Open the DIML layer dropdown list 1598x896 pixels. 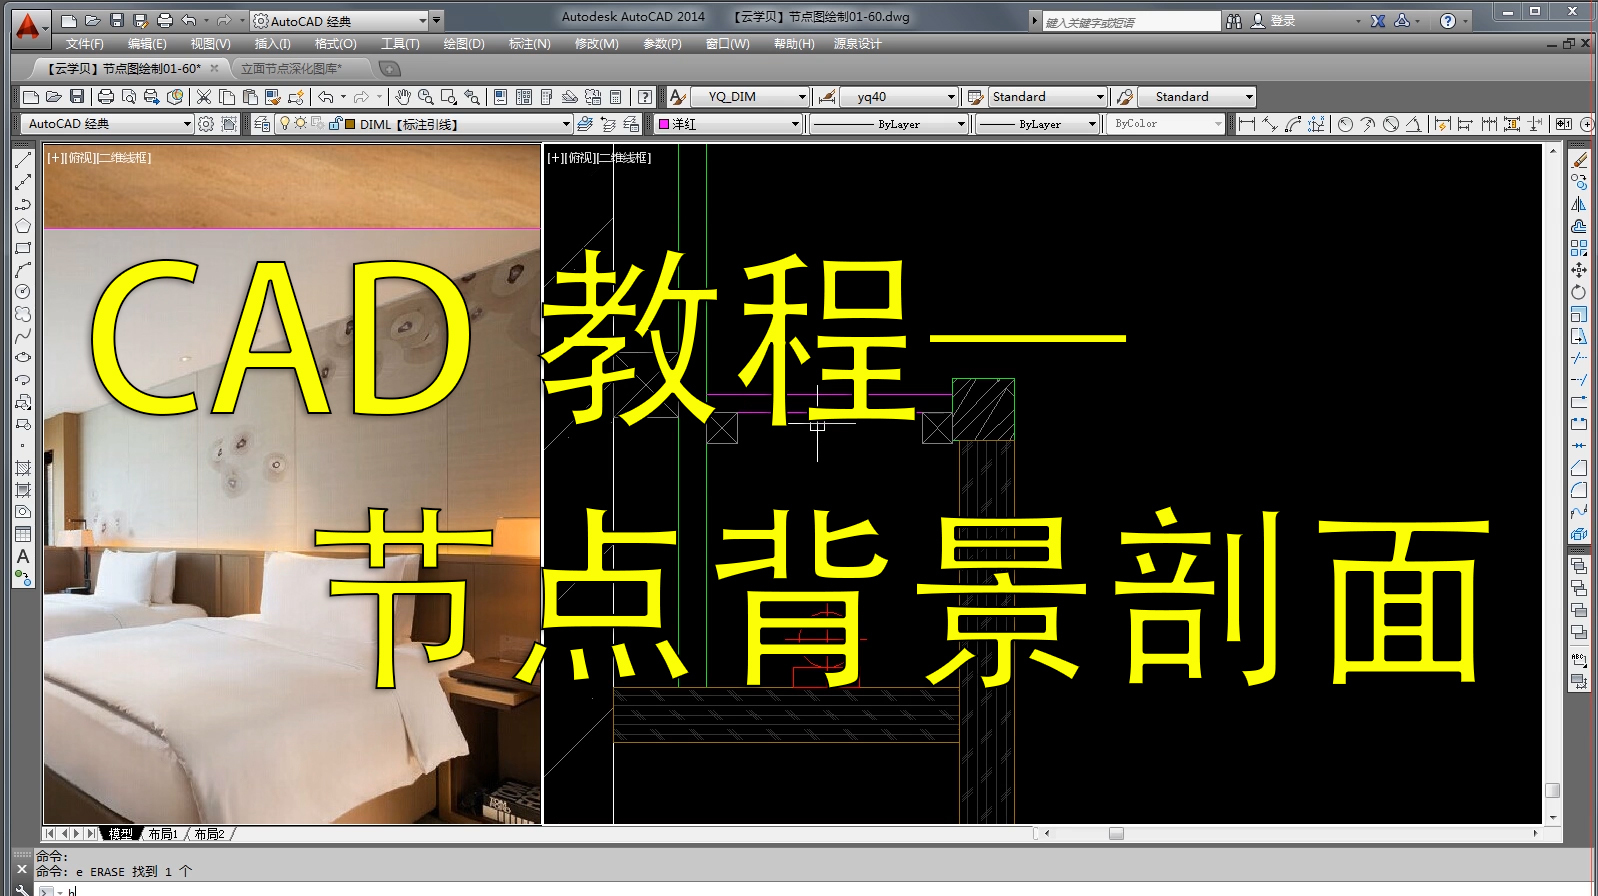click(x=566, y=124)
